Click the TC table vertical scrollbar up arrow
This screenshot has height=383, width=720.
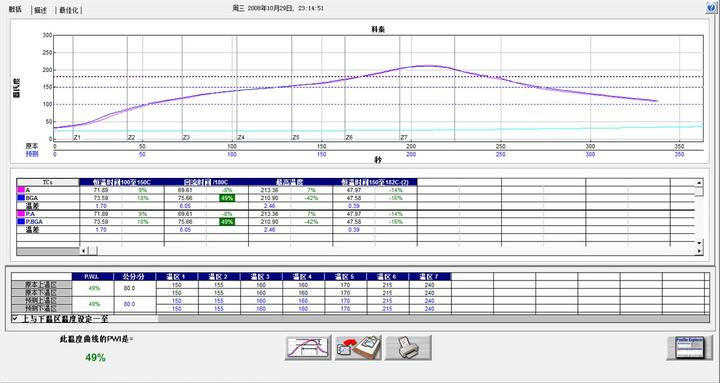(699, 183)
